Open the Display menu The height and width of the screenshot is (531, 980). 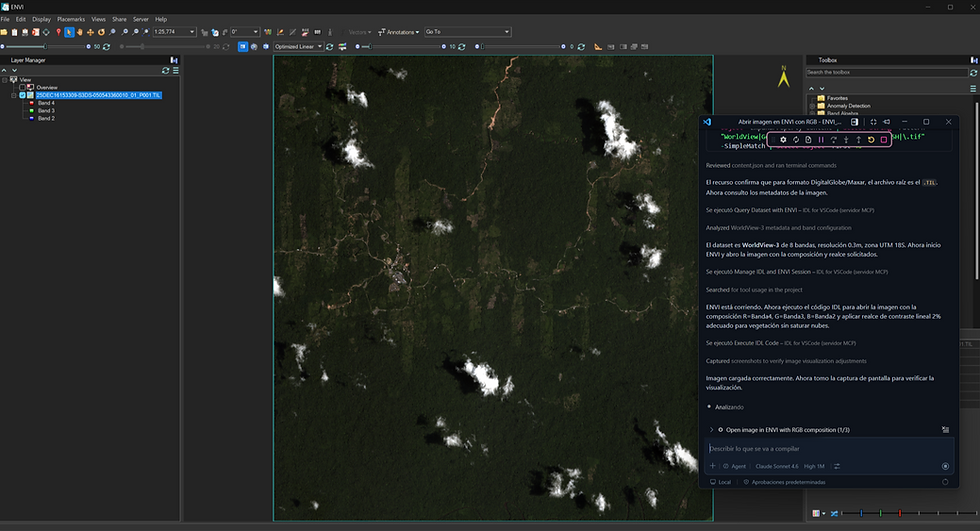[41, 19]
